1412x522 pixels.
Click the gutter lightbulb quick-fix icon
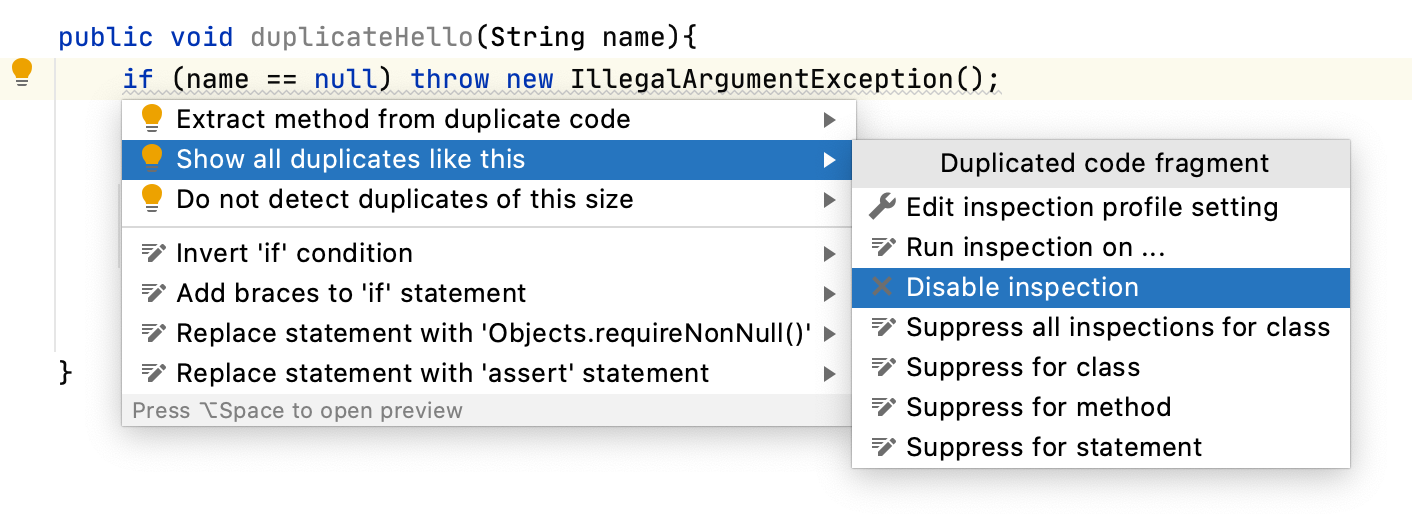click(22, 73)
